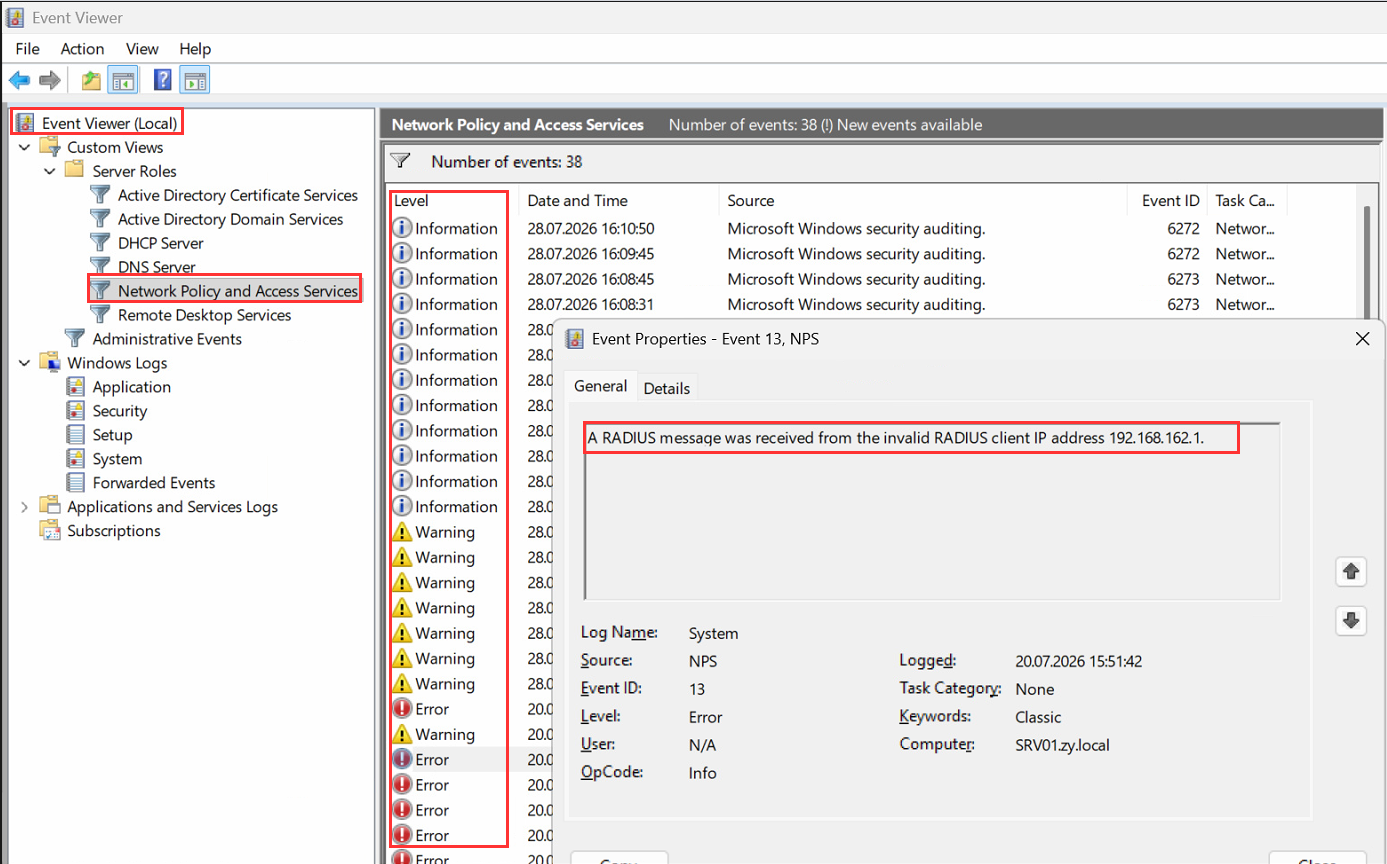Switch to the General tab

tap(600, 387)
